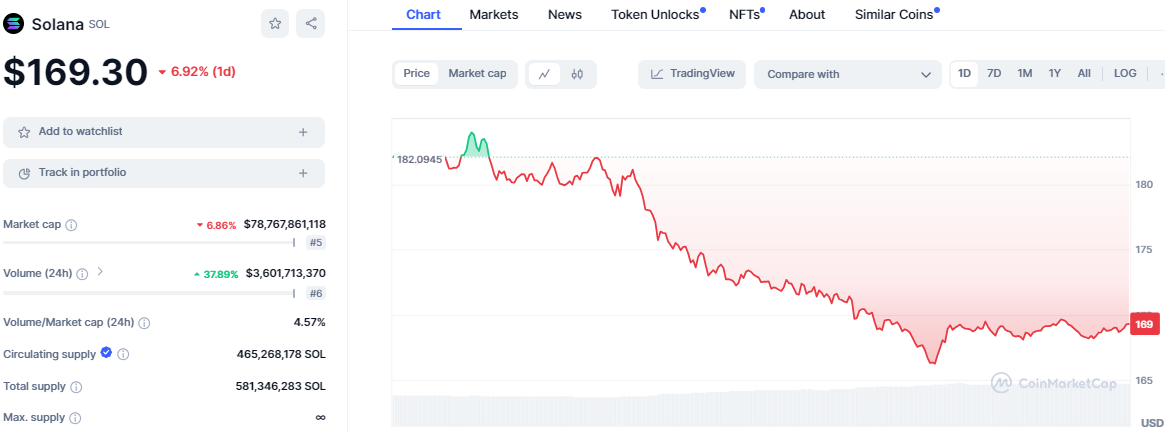The height and width of the screenshot is (433, 1165).
Task: Click the Total supply info icon
Action: click(76, 387)
